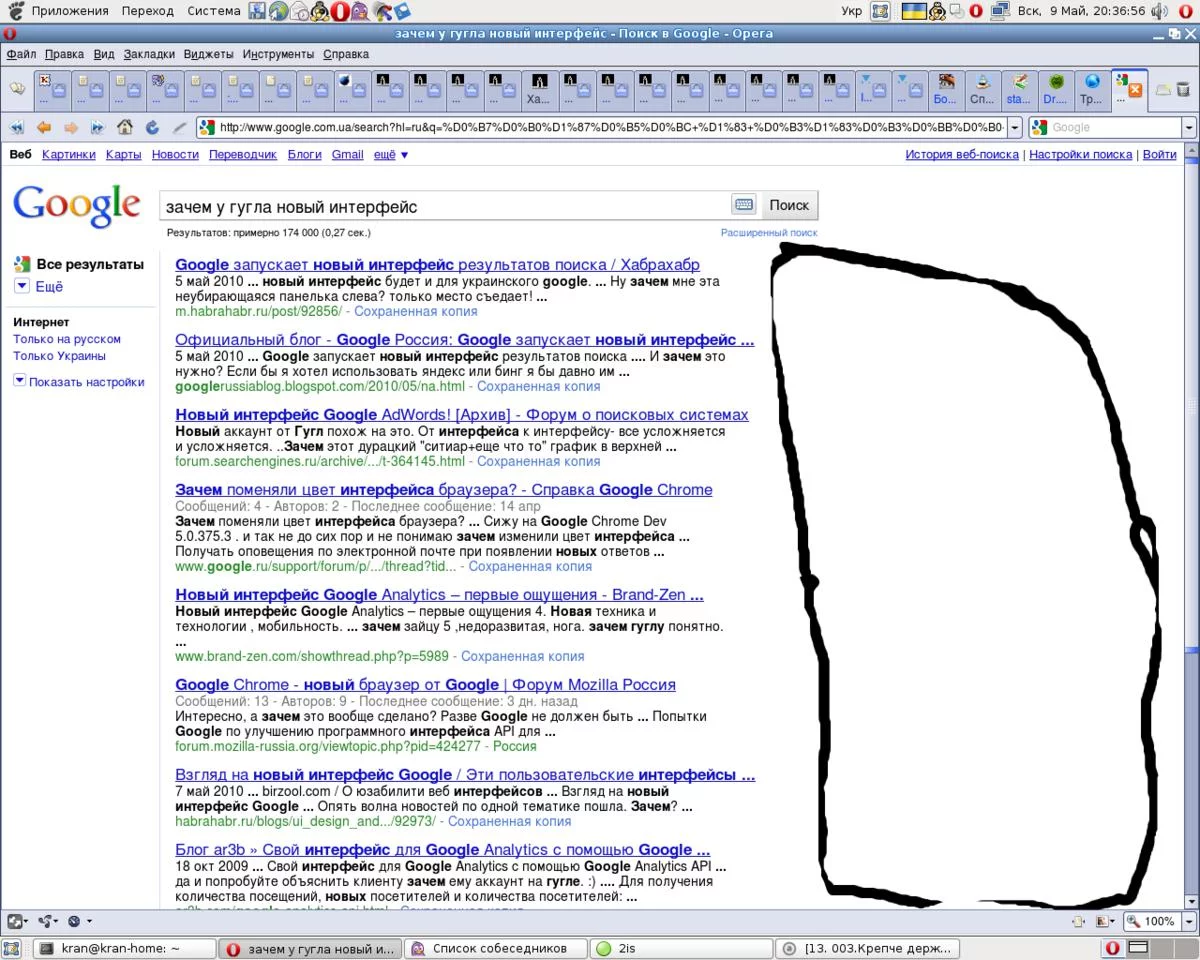Open the Хабрахабр result about новый интерфейс
This screenshot has width=1200, height=960.
437,265
